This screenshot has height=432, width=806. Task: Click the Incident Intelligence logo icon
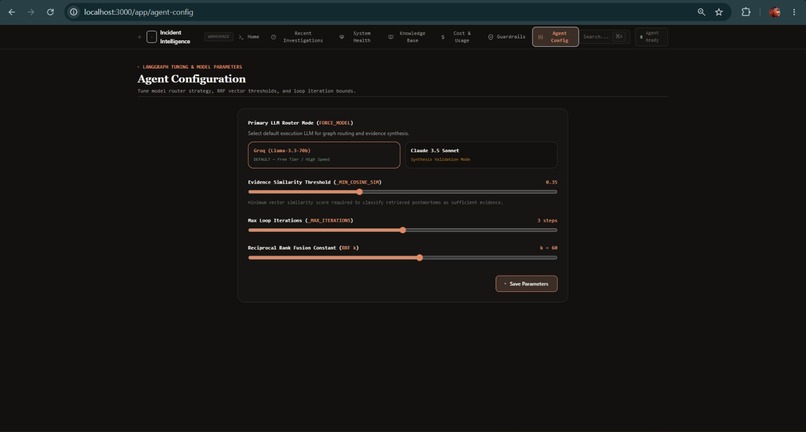click(152, 37)
